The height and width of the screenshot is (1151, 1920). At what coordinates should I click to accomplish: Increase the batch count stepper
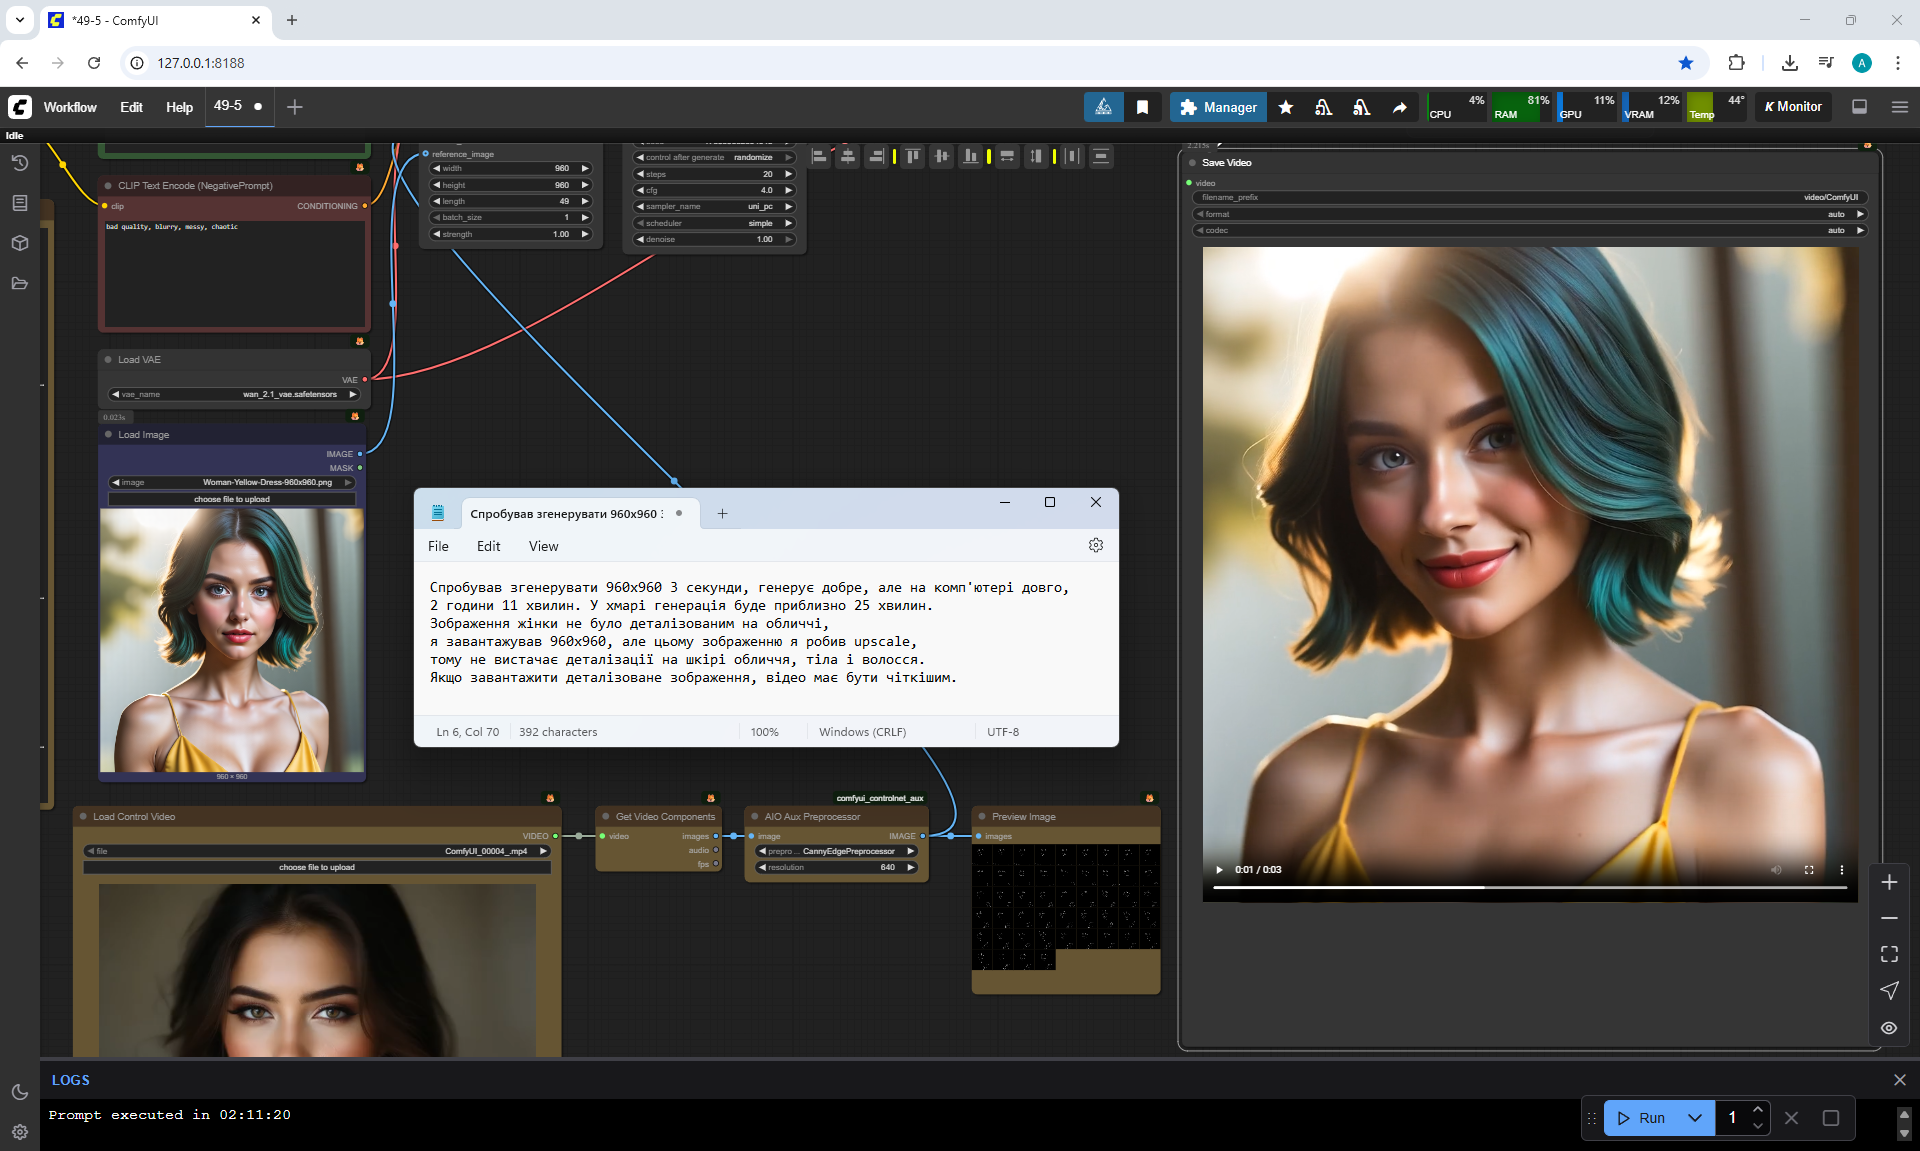1757,1110
